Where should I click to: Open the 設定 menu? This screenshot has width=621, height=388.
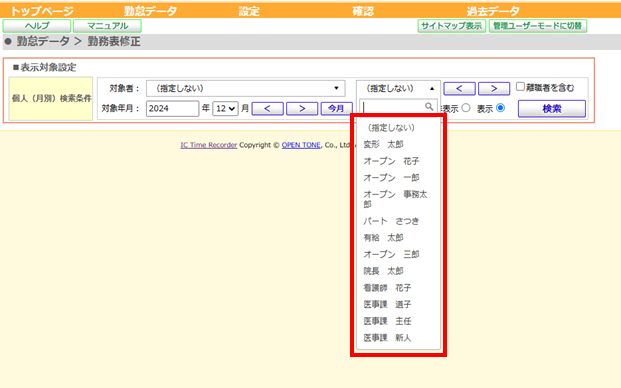(x=249, y=11)
